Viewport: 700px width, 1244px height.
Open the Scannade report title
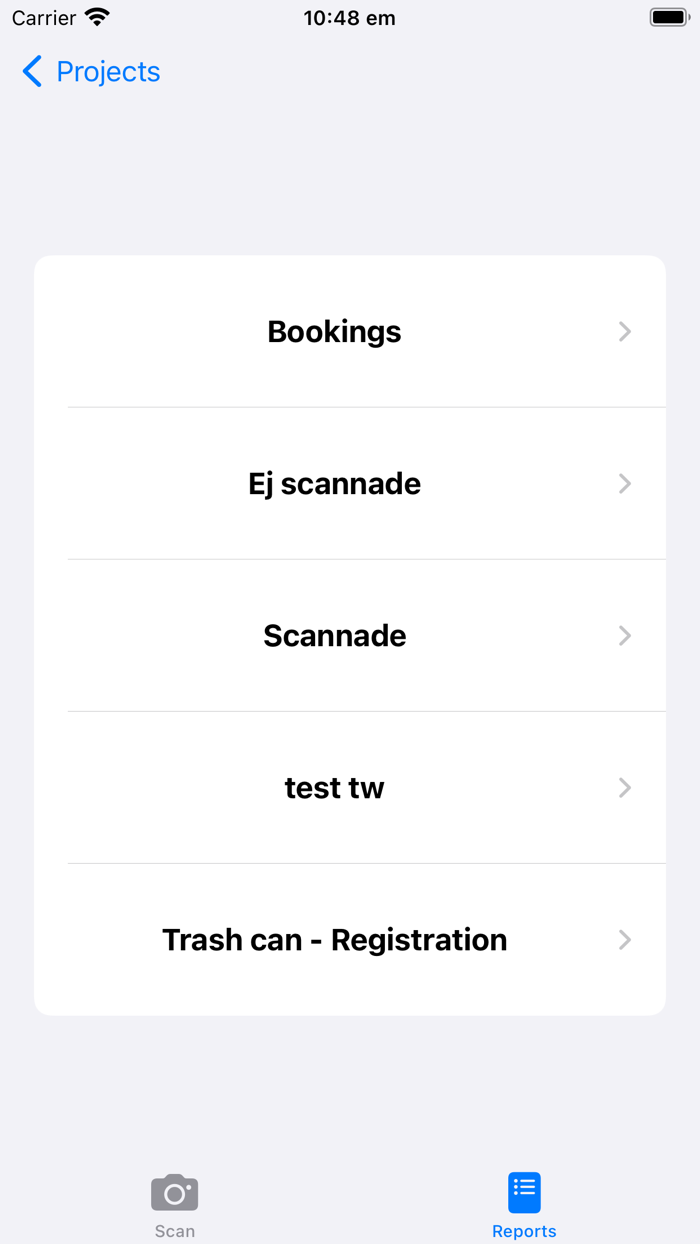[334, 635]
